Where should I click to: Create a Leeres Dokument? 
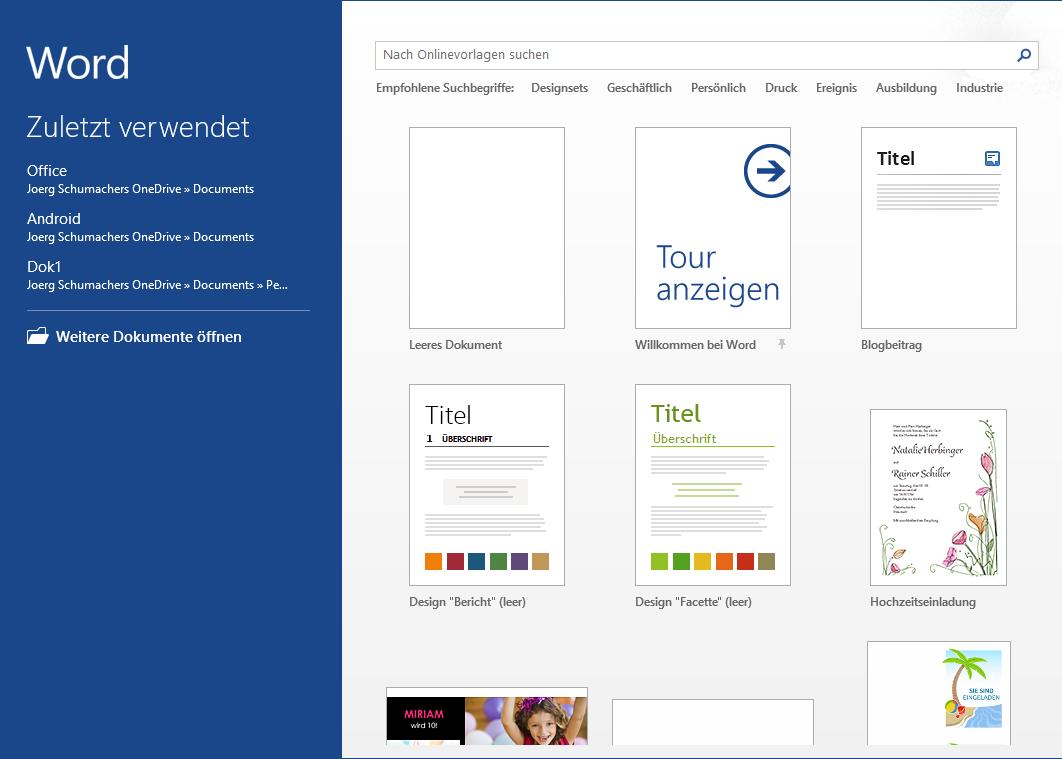pyautogui.click(x=487, y=228)
